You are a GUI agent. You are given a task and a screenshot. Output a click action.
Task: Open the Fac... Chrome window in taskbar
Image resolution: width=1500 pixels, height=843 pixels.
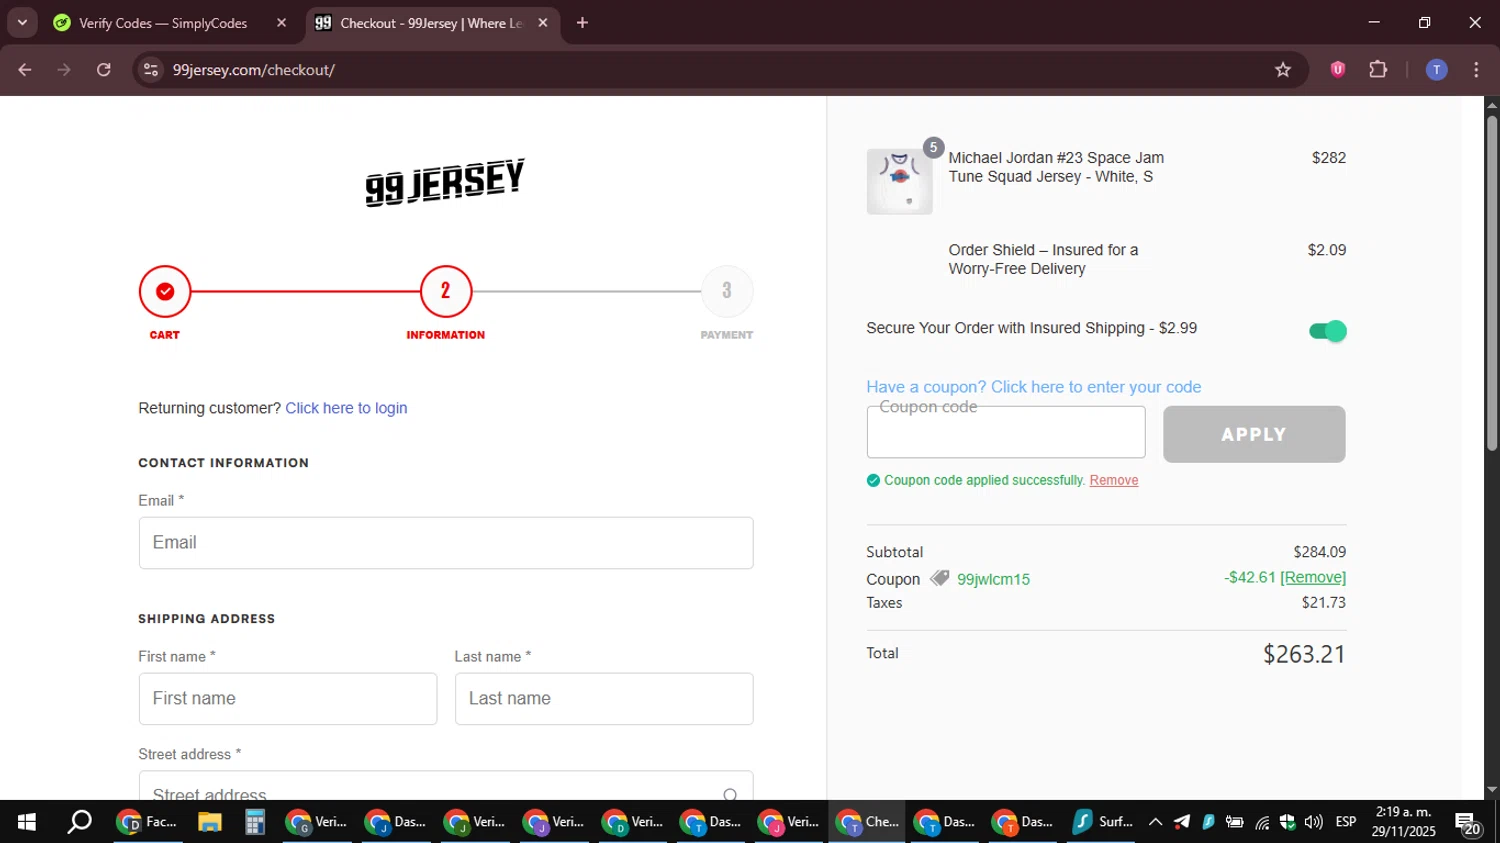[x=147, y=822]
